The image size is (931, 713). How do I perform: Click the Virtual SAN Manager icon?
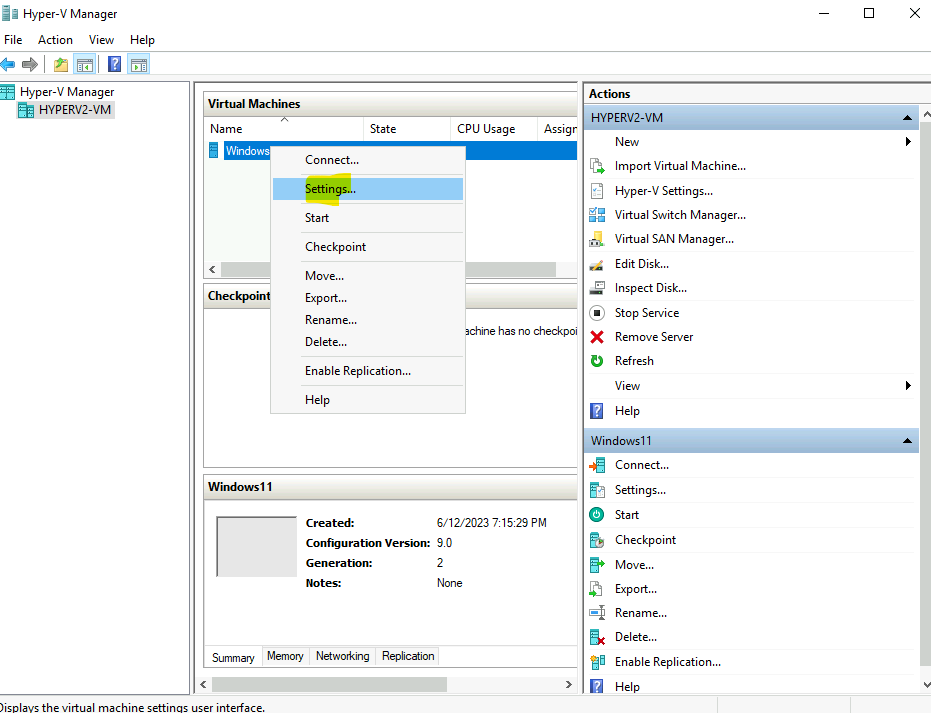597,239
